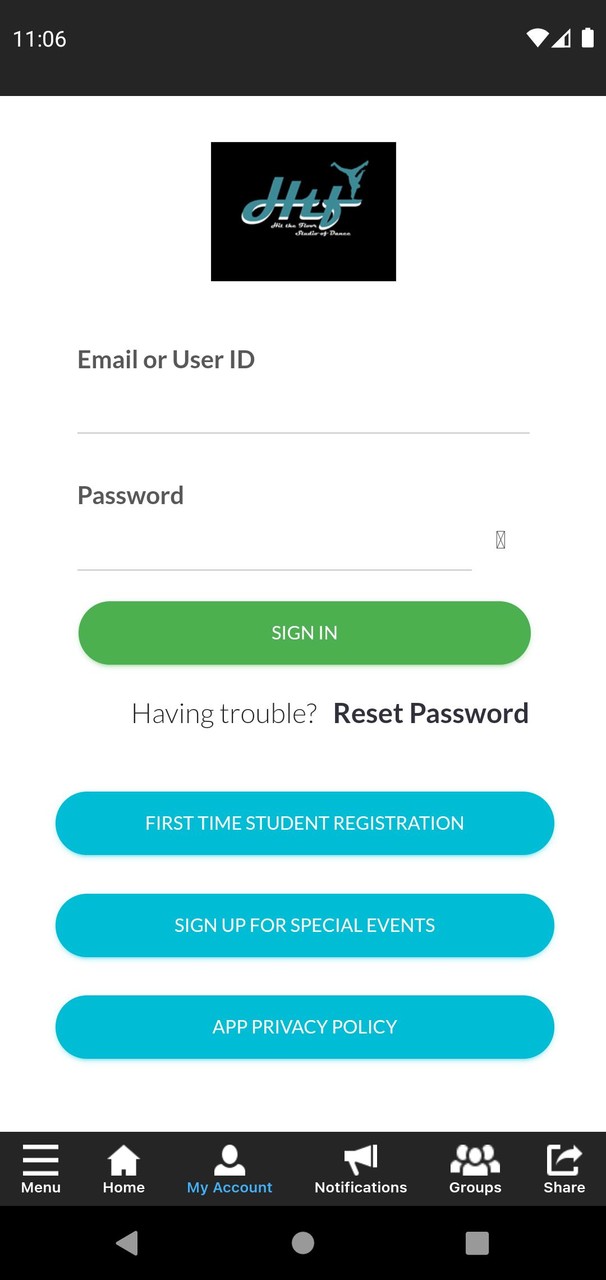Toggle password visibility icon
Viewport: 606px width, 1280px height.
pyautogui.click(x=501, y=540)
